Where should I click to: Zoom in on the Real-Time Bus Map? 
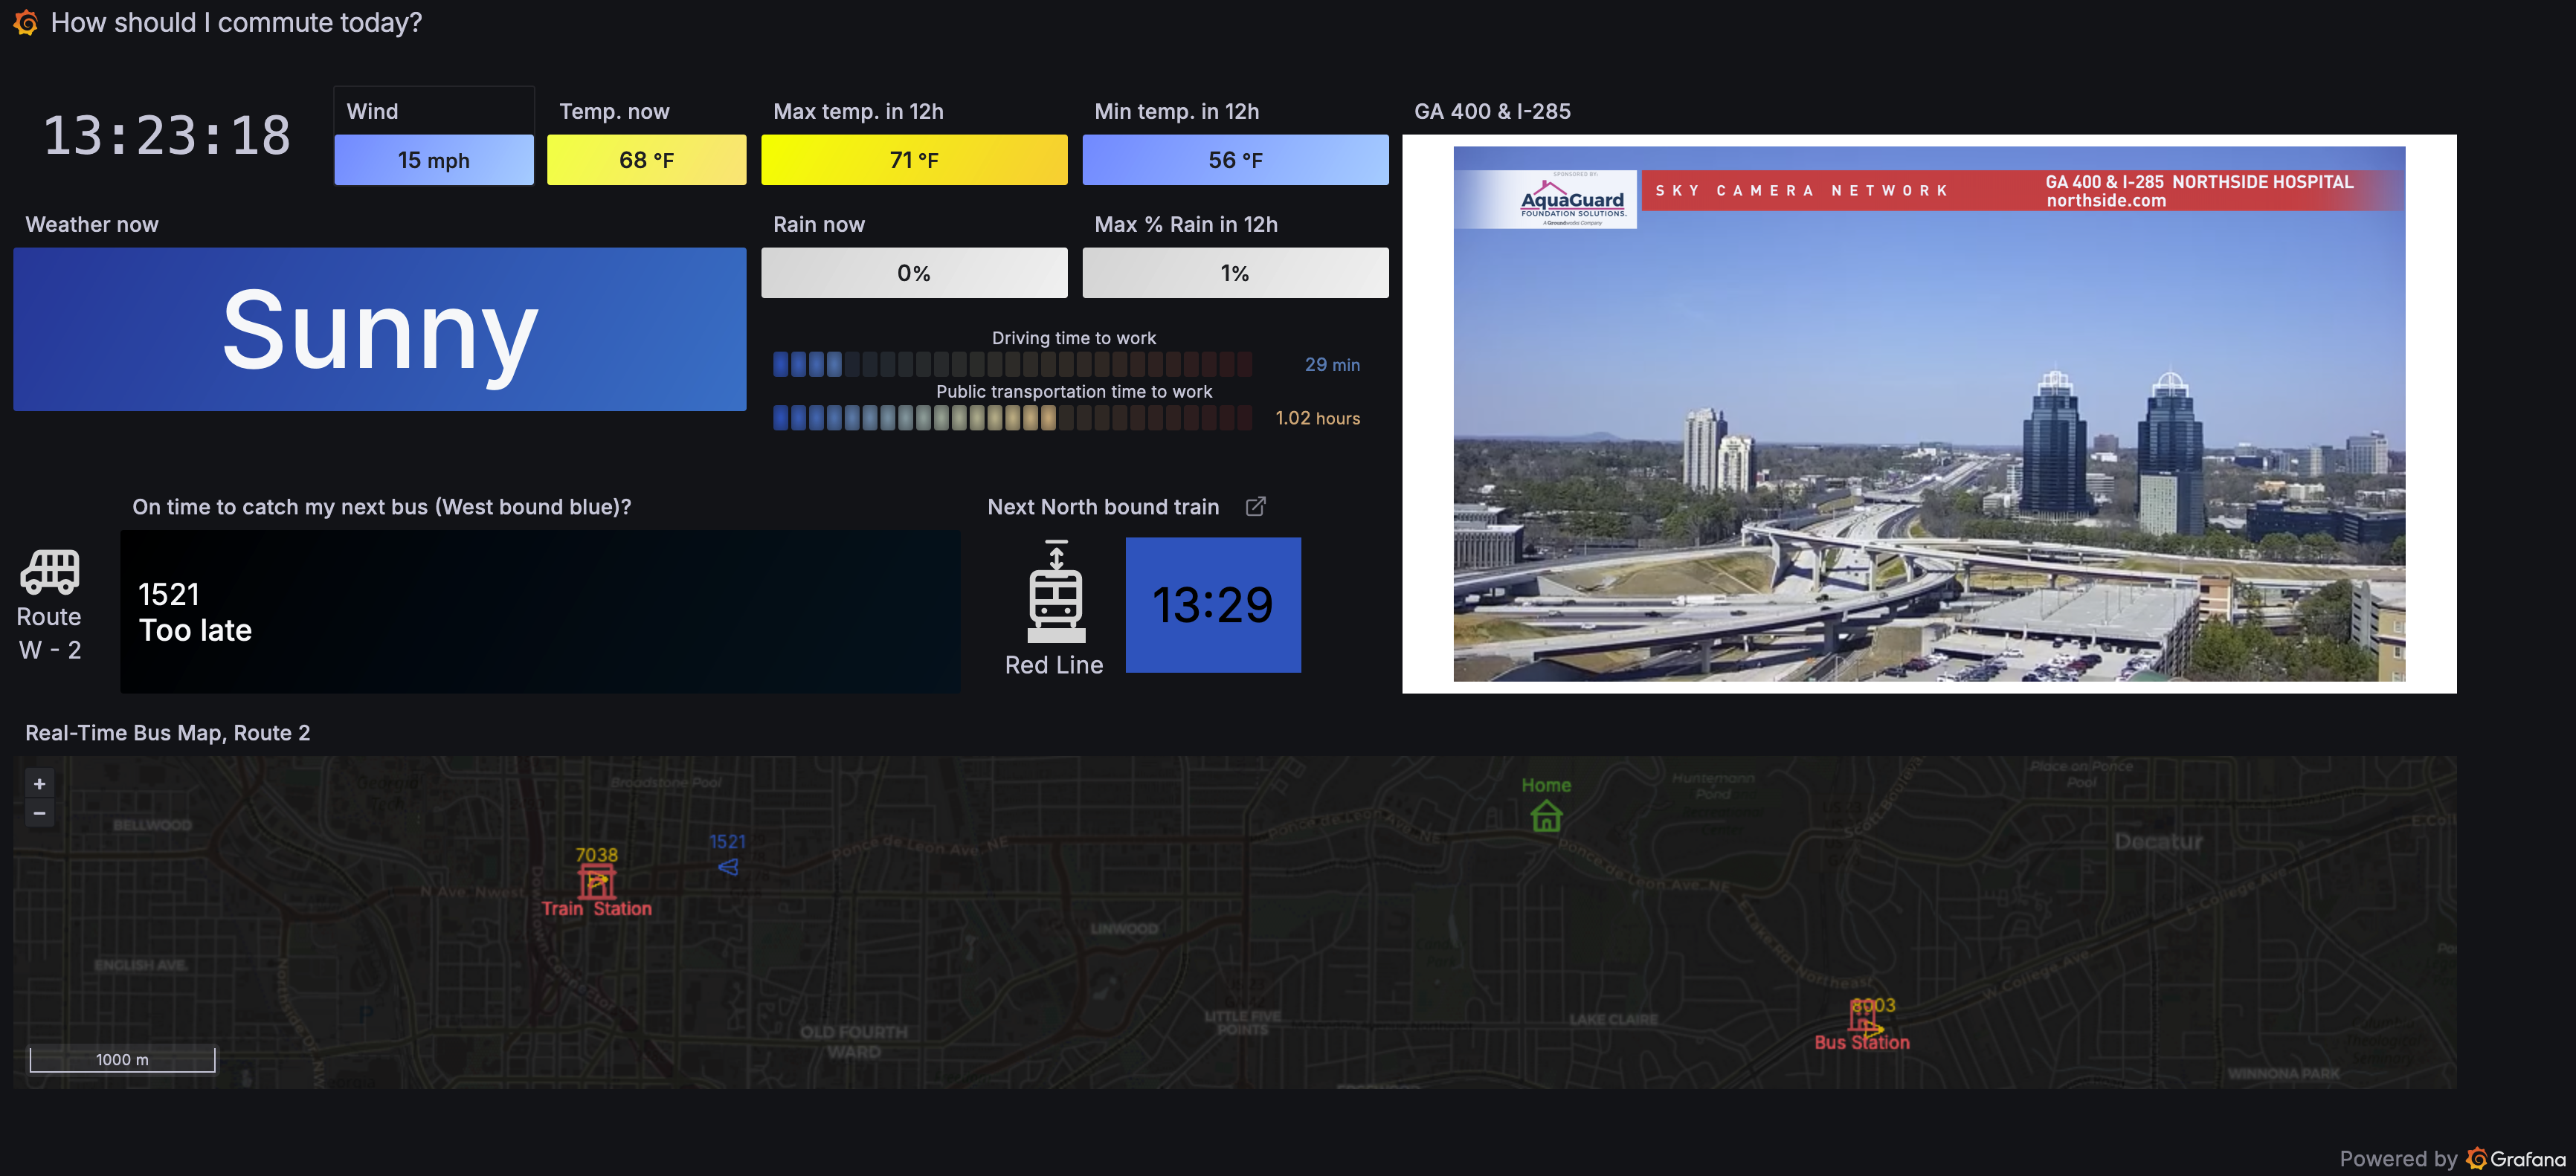[x=40, y=783]
